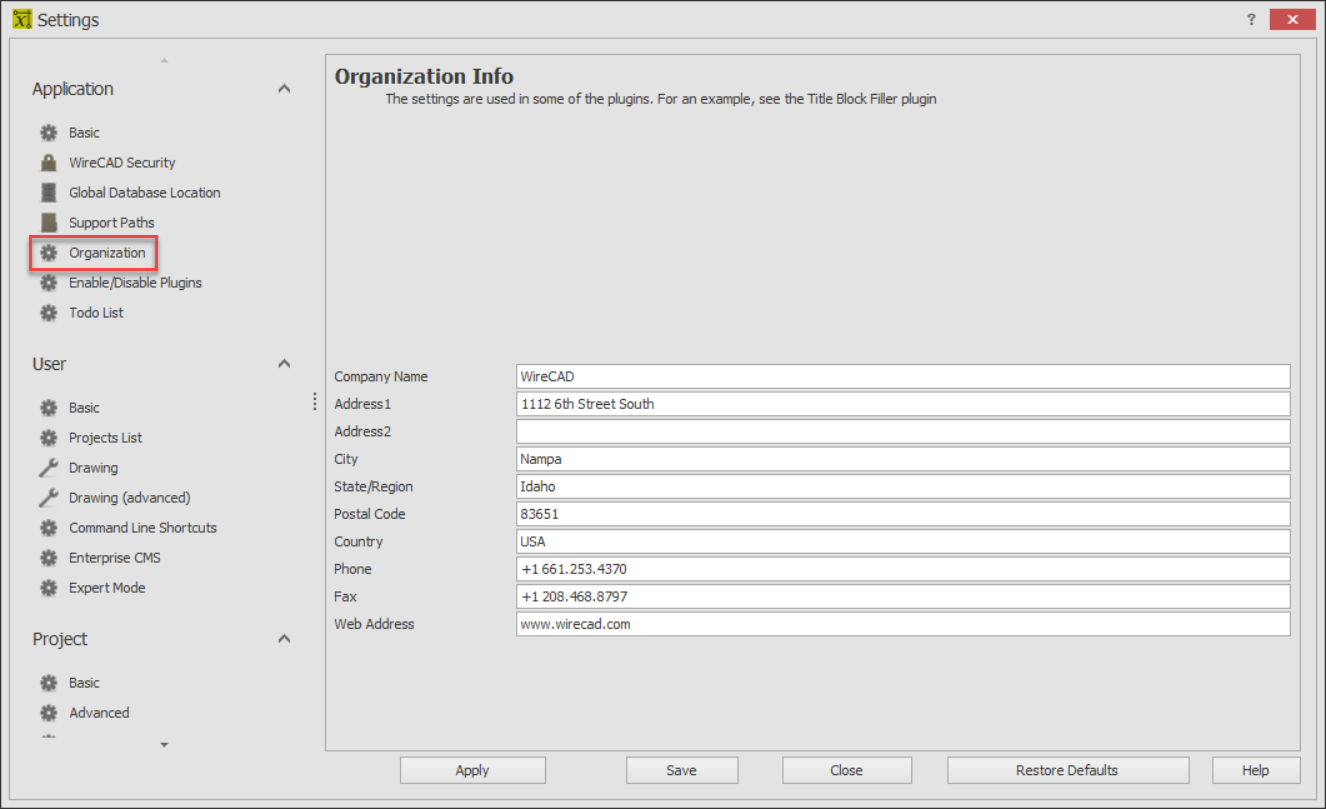Viewport: 1326px width, 809px height.
Task: Click the gear icon beside Project Basic
Action: tap(48, 683)
